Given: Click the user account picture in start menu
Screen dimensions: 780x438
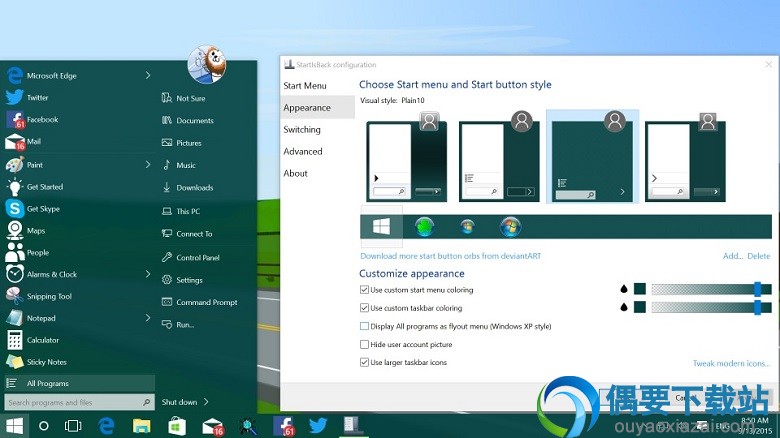Looking at the screenshot, I should [x=207, y=65].
